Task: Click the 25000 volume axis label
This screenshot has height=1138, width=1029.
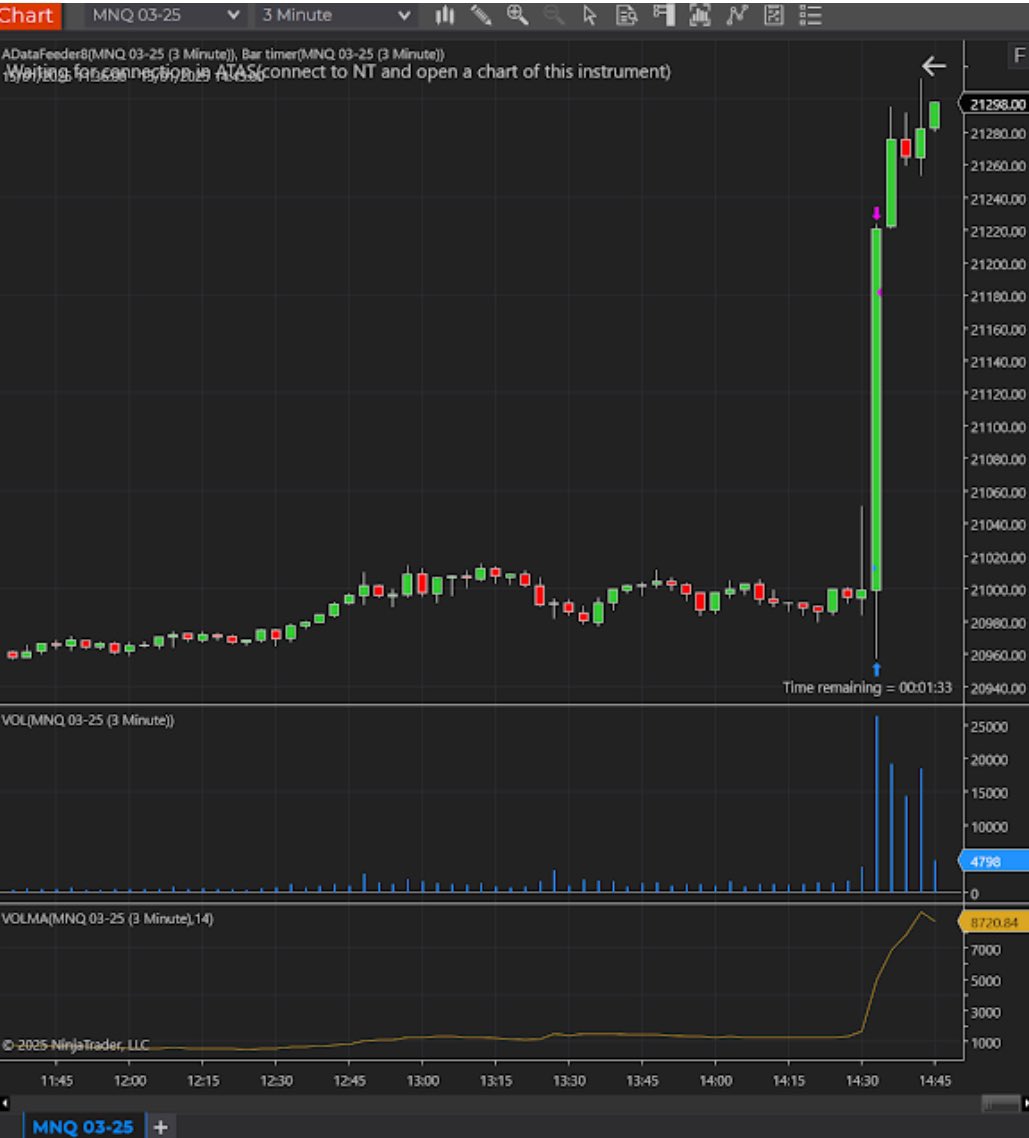Action: (x=989, y=726)
